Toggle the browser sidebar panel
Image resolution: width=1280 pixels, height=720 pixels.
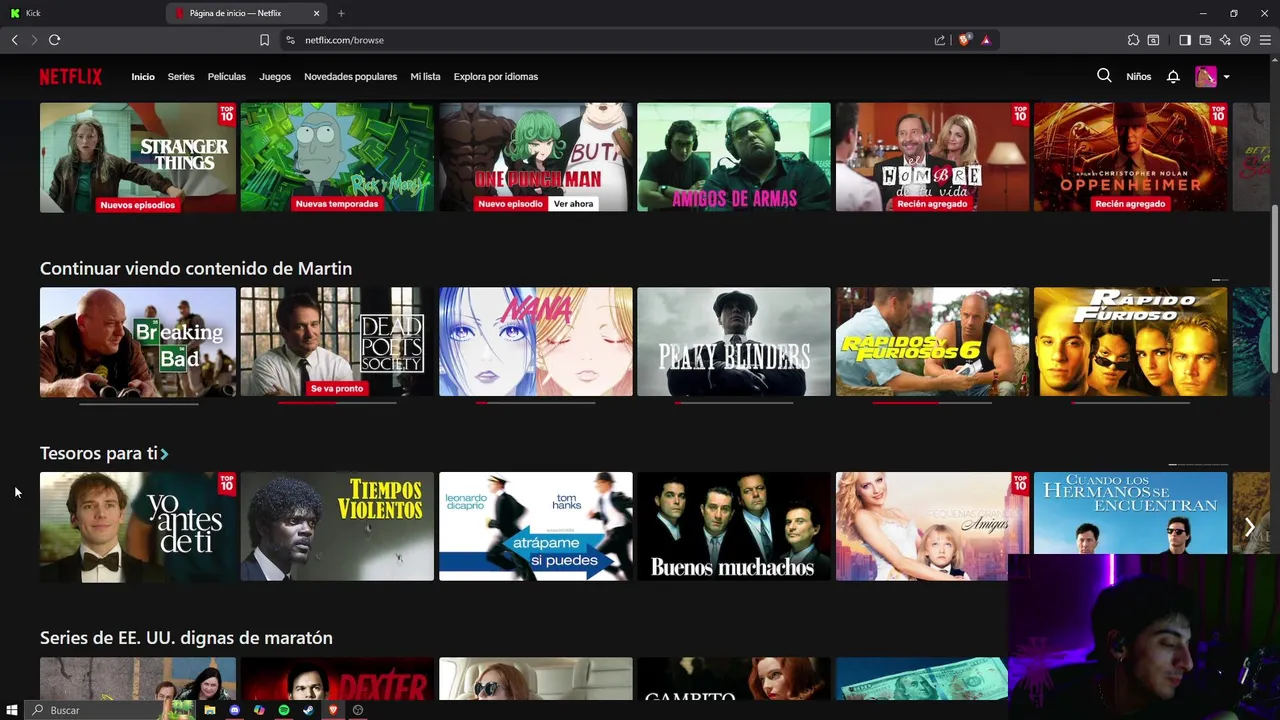coord(1185,40)
